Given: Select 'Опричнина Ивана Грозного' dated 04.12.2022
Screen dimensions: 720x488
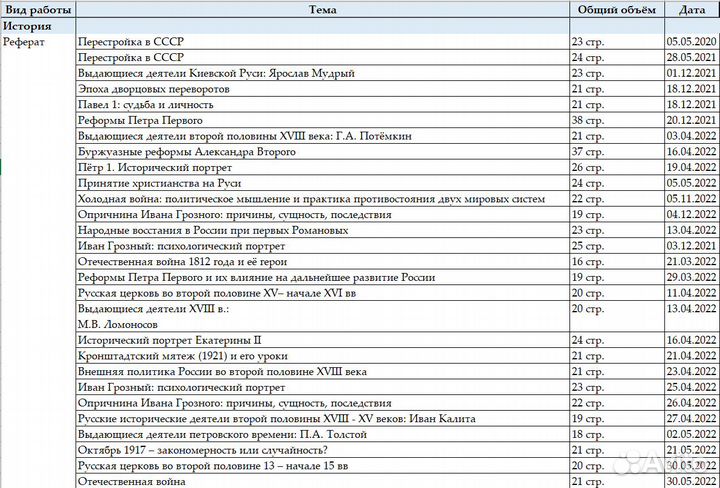Looking at the screenshot, I should [x=322, y=214].
